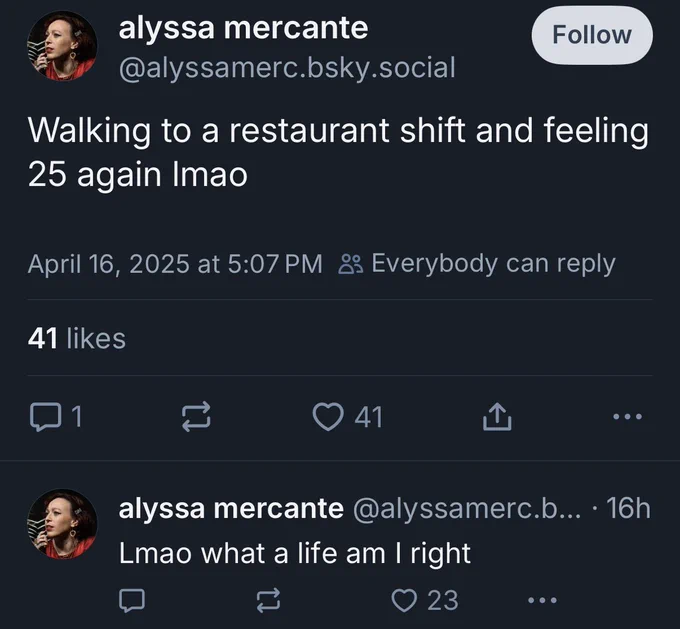Screen dimensions: 680x629
Task: Repost the main post using the arrows icon
Action: [x=196, y=417]
